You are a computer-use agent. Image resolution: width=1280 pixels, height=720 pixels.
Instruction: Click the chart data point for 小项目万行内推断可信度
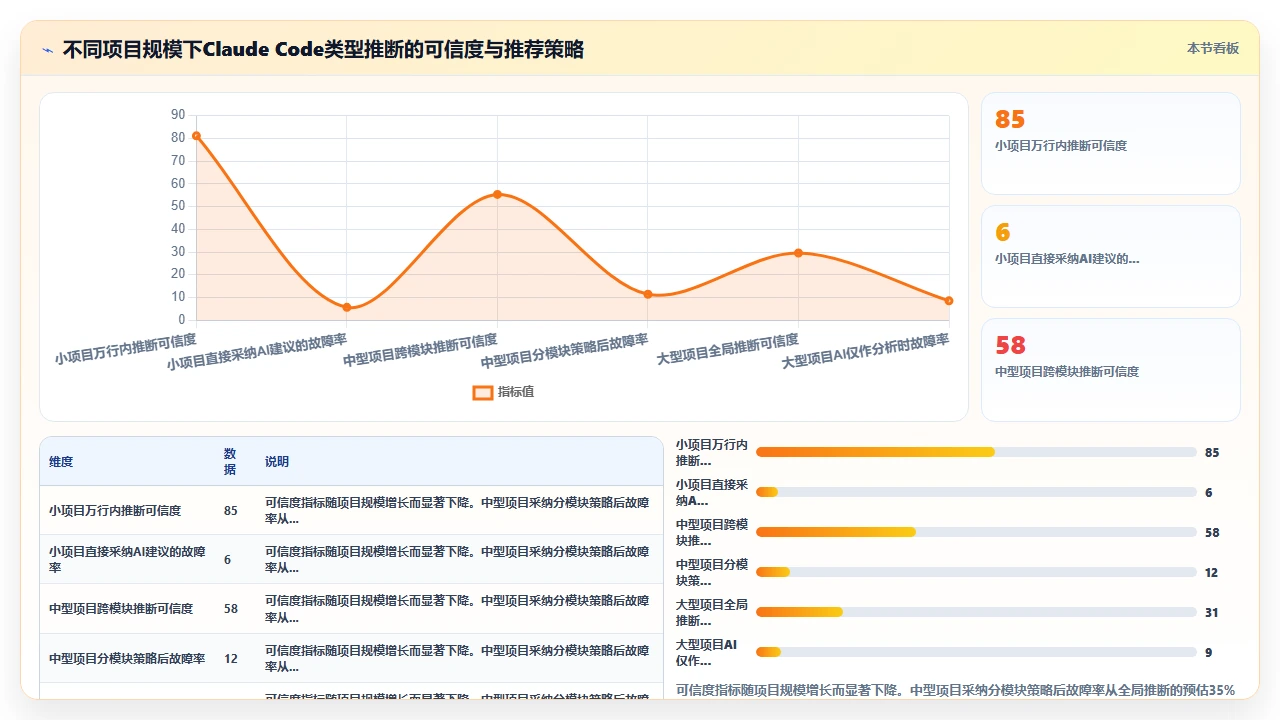click(x=196, y=136)
